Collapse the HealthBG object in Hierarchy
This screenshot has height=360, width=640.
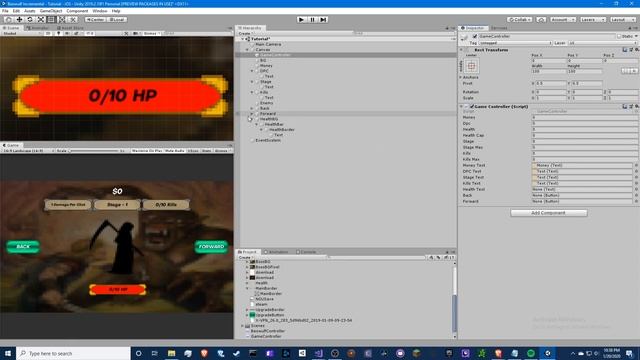point(252,119)
